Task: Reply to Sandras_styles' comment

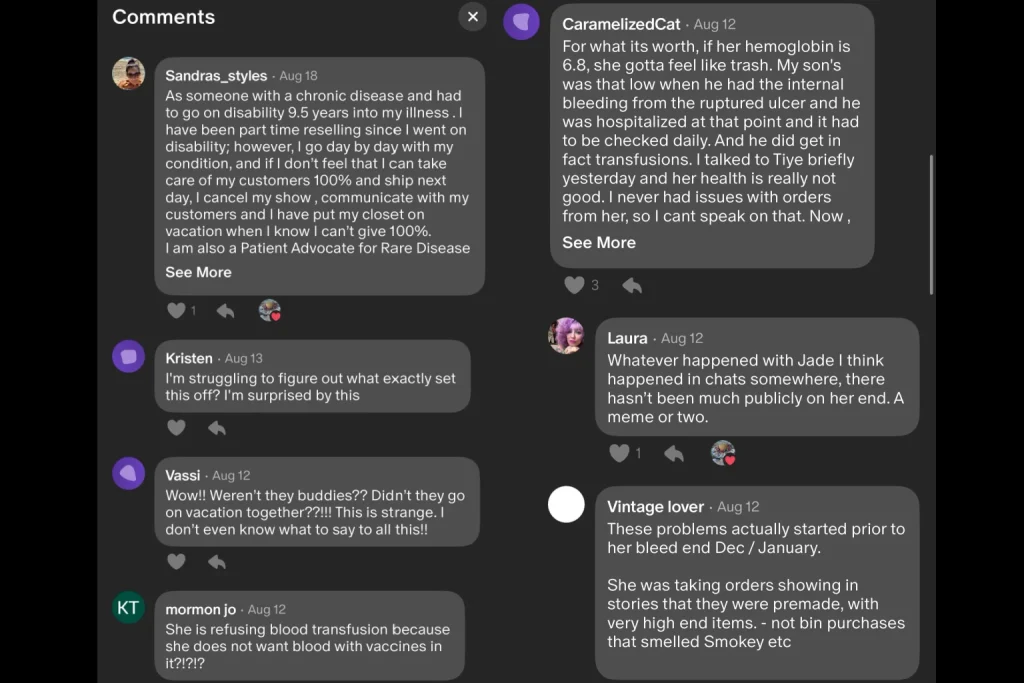Action: (225, 311)
